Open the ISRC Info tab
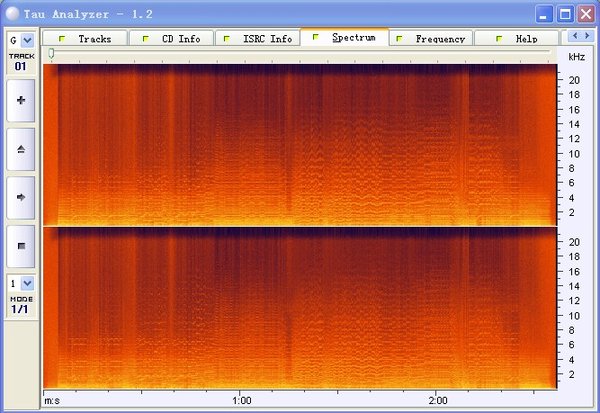Image resolution: width=600 pixels, height=413 pixels. 258,38
